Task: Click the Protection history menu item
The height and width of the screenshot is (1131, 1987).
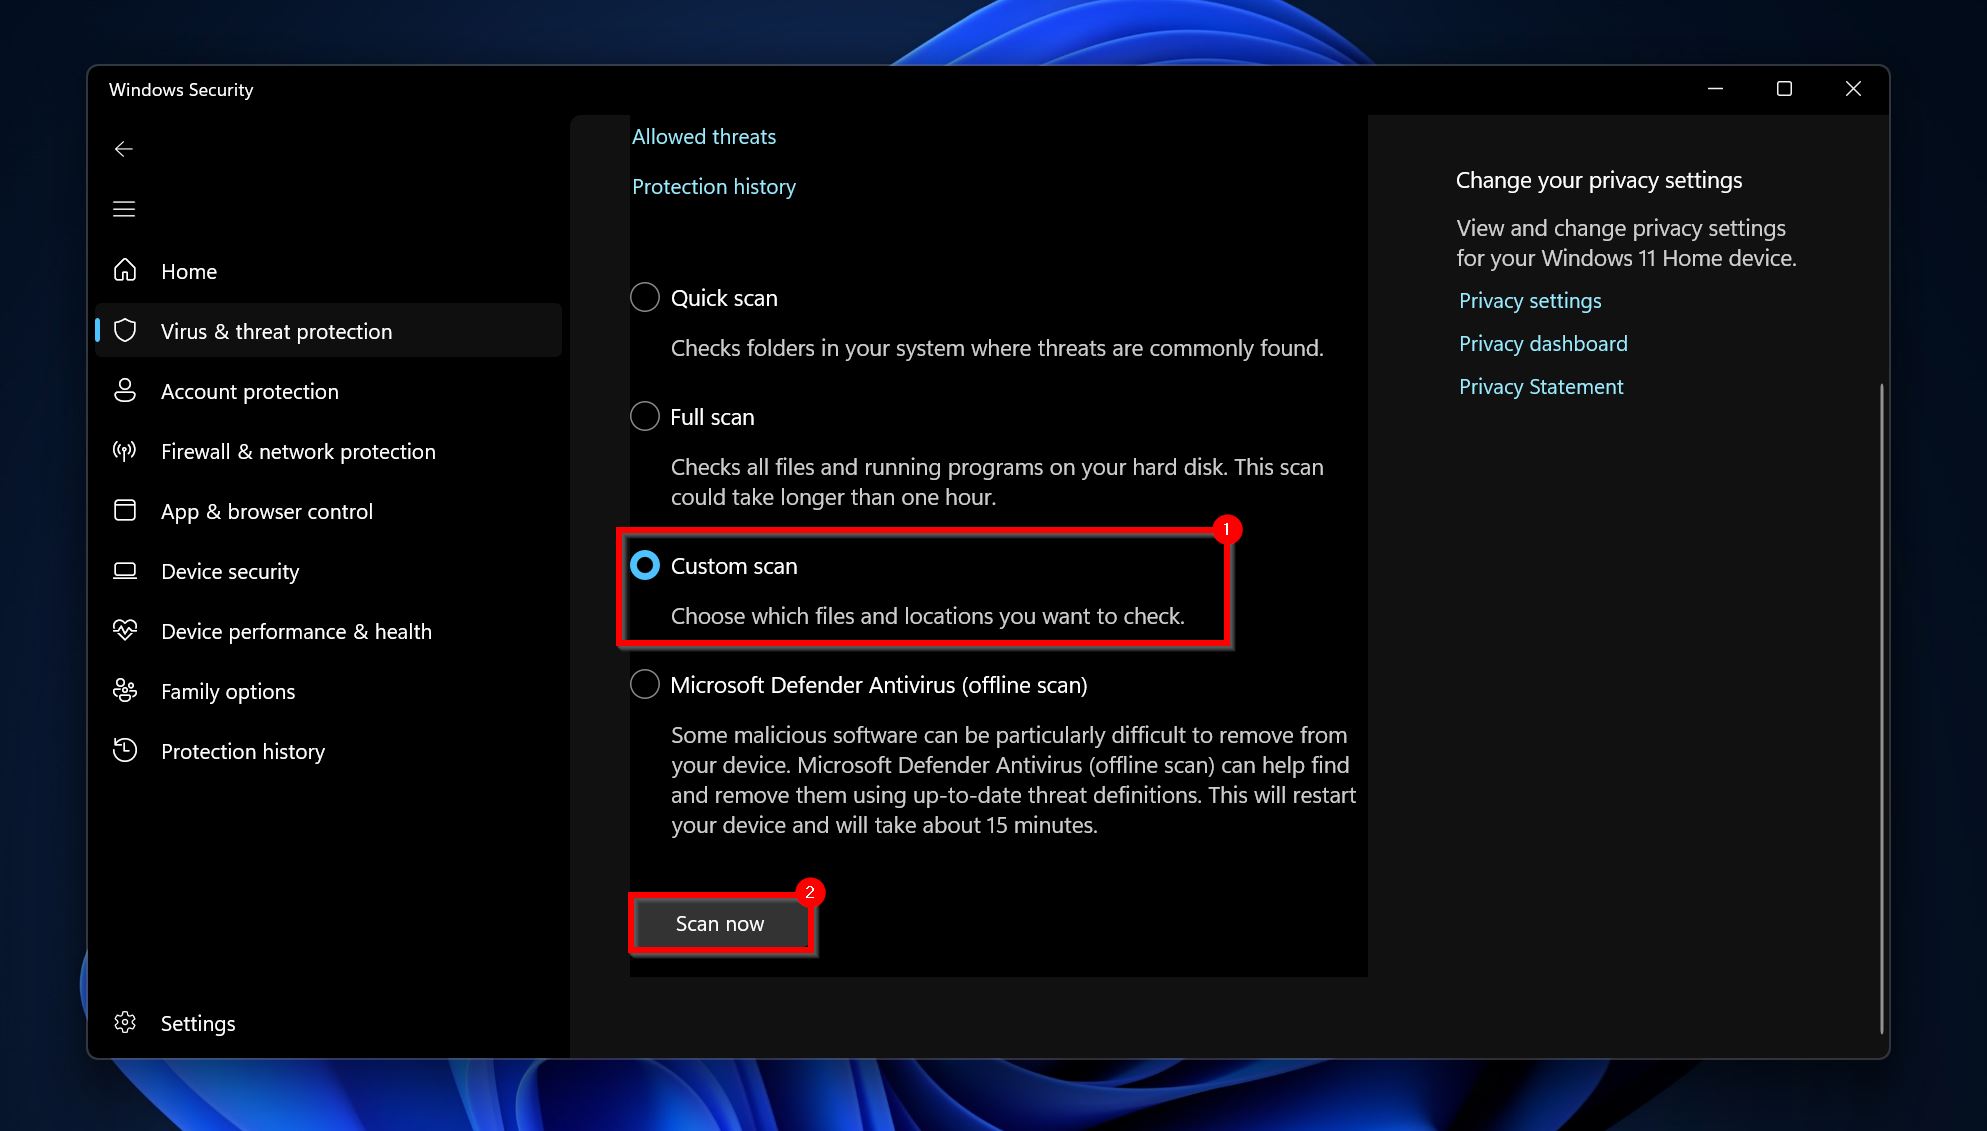Action: [x=243, y=750]
